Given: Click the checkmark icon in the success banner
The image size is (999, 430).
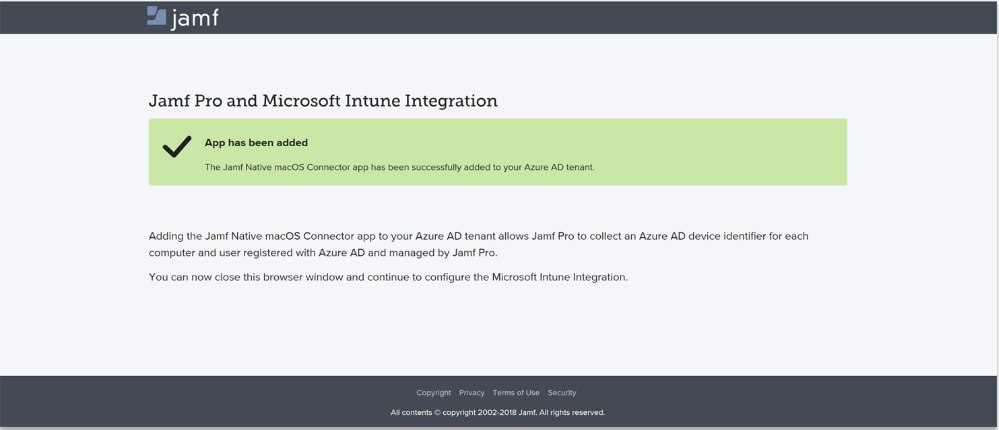Looking at the screenshot, I should [177, 147].
